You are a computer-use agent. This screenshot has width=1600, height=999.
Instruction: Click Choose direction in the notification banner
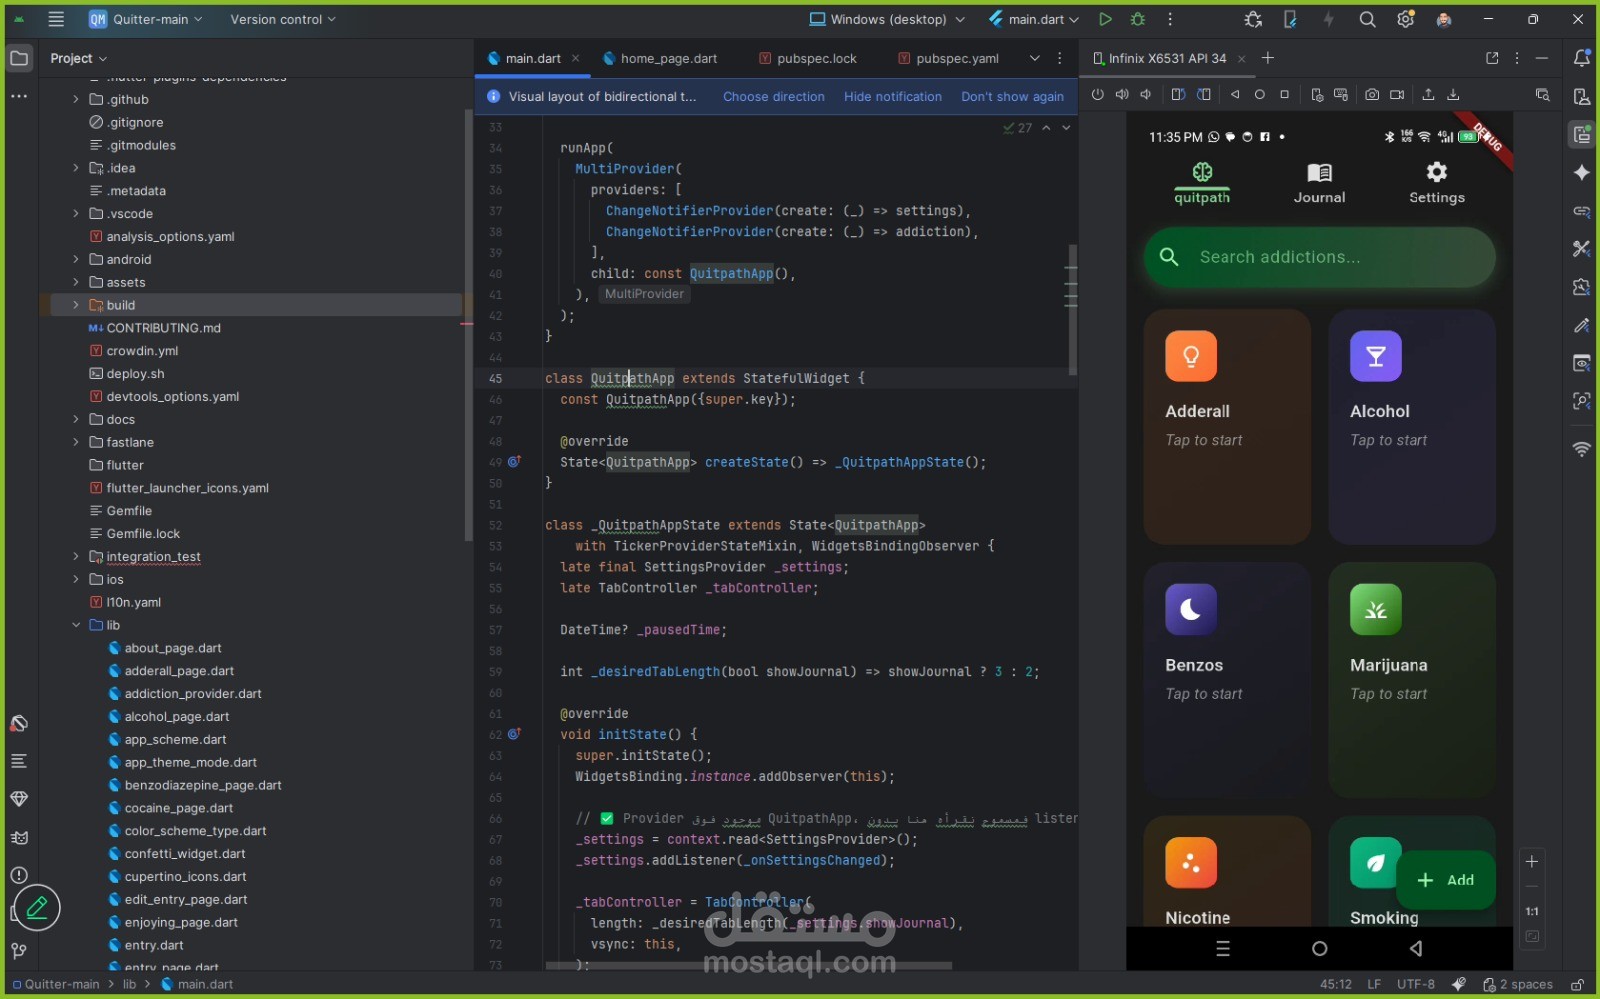774,96
